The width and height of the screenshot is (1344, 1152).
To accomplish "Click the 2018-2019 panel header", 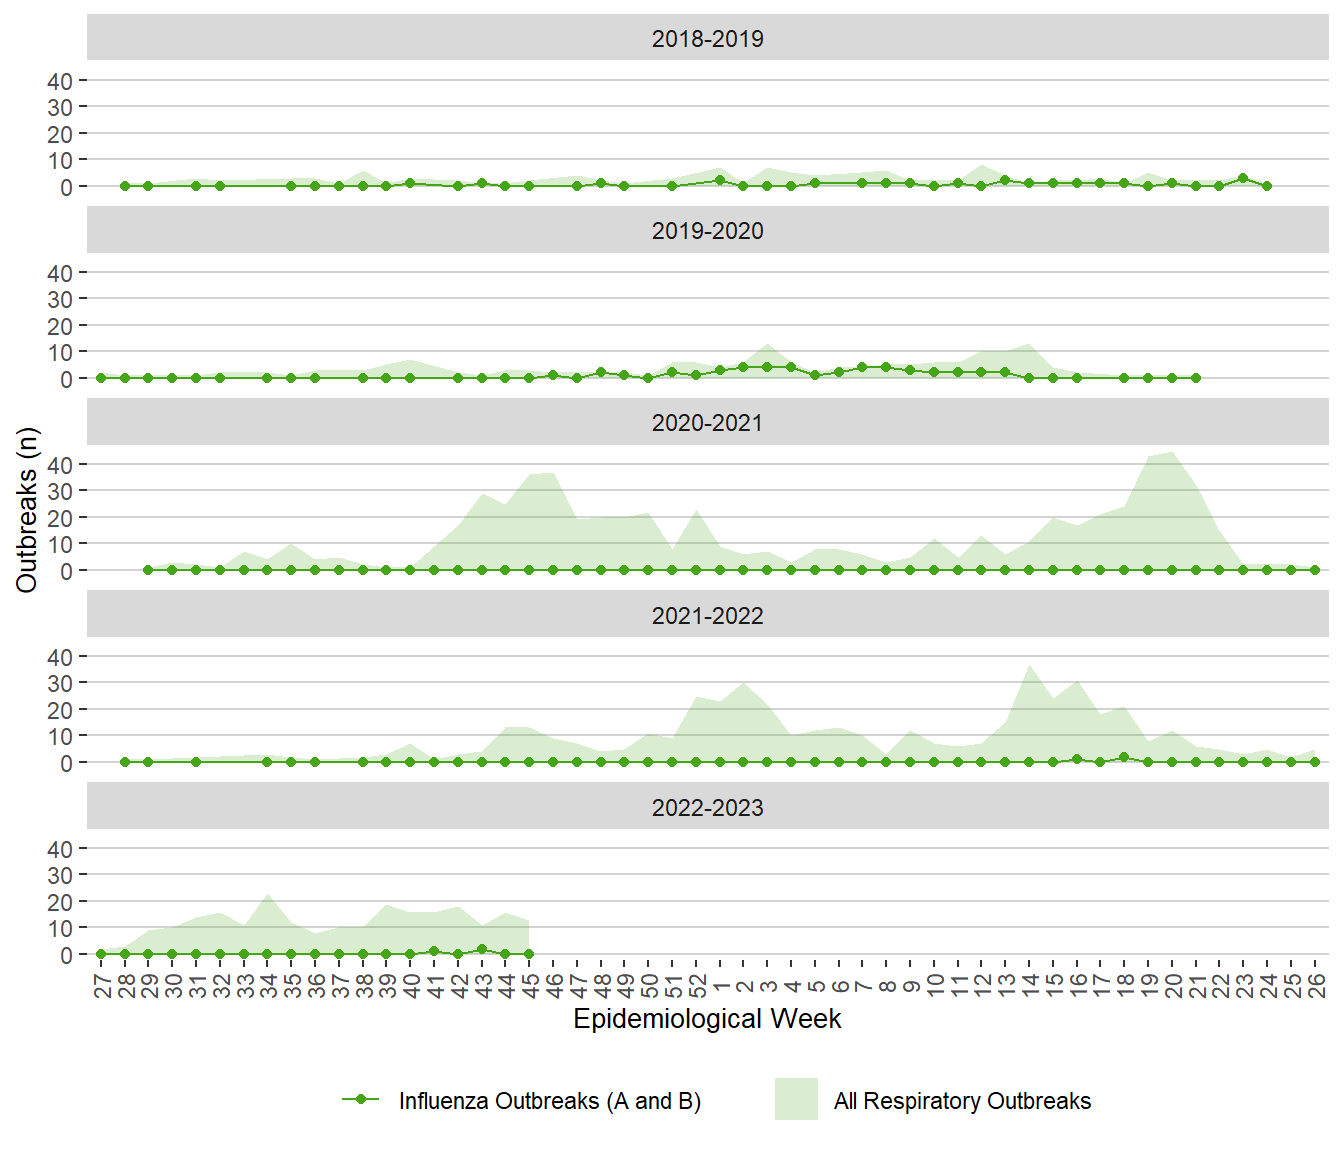I will coord(707,38).
